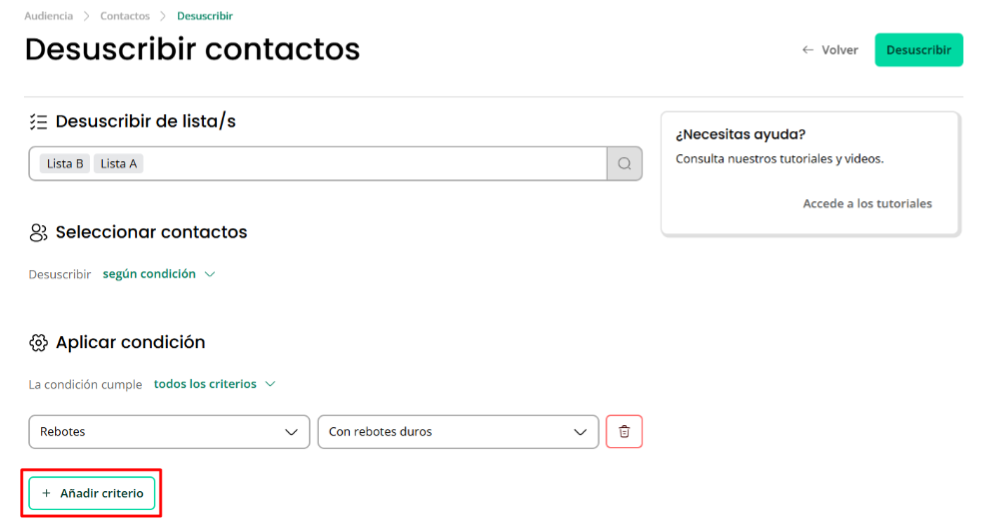Expand the según condición selector
The width and height of the screenshot is (998, 531).
159,274
